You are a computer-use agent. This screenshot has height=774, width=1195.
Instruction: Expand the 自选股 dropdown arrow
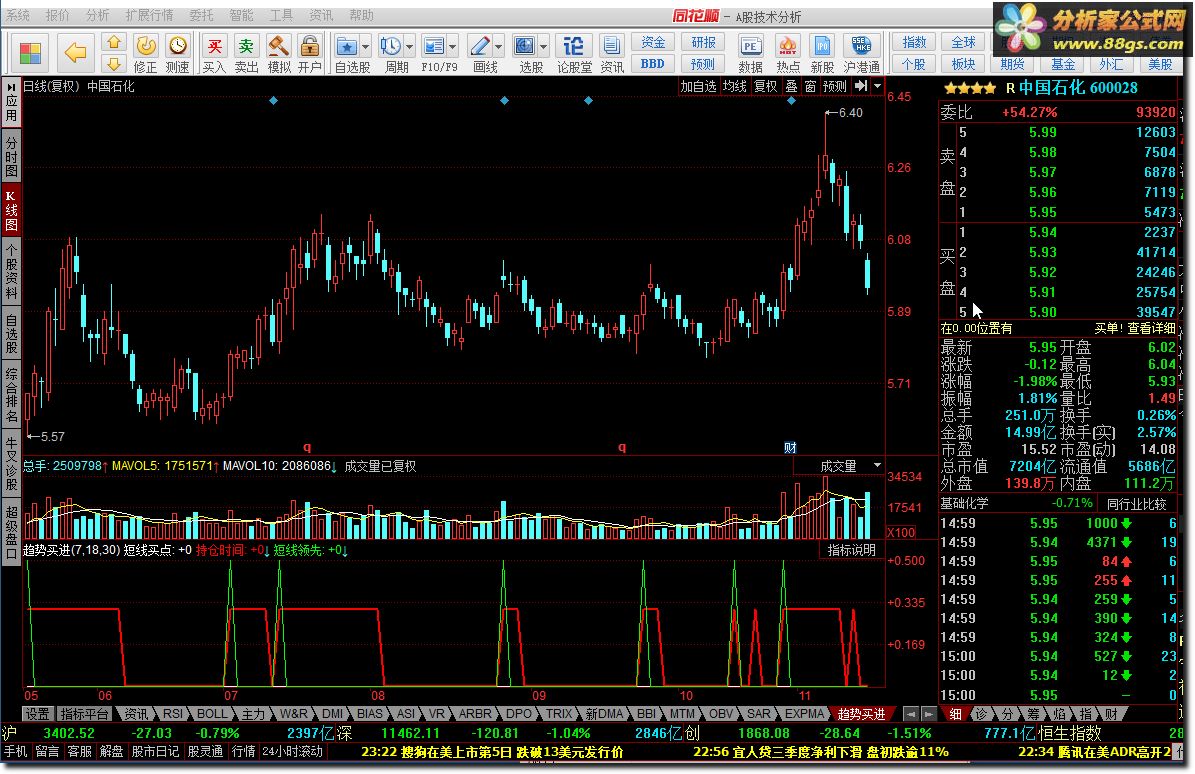pyautogui.click(x=366, y=46)
